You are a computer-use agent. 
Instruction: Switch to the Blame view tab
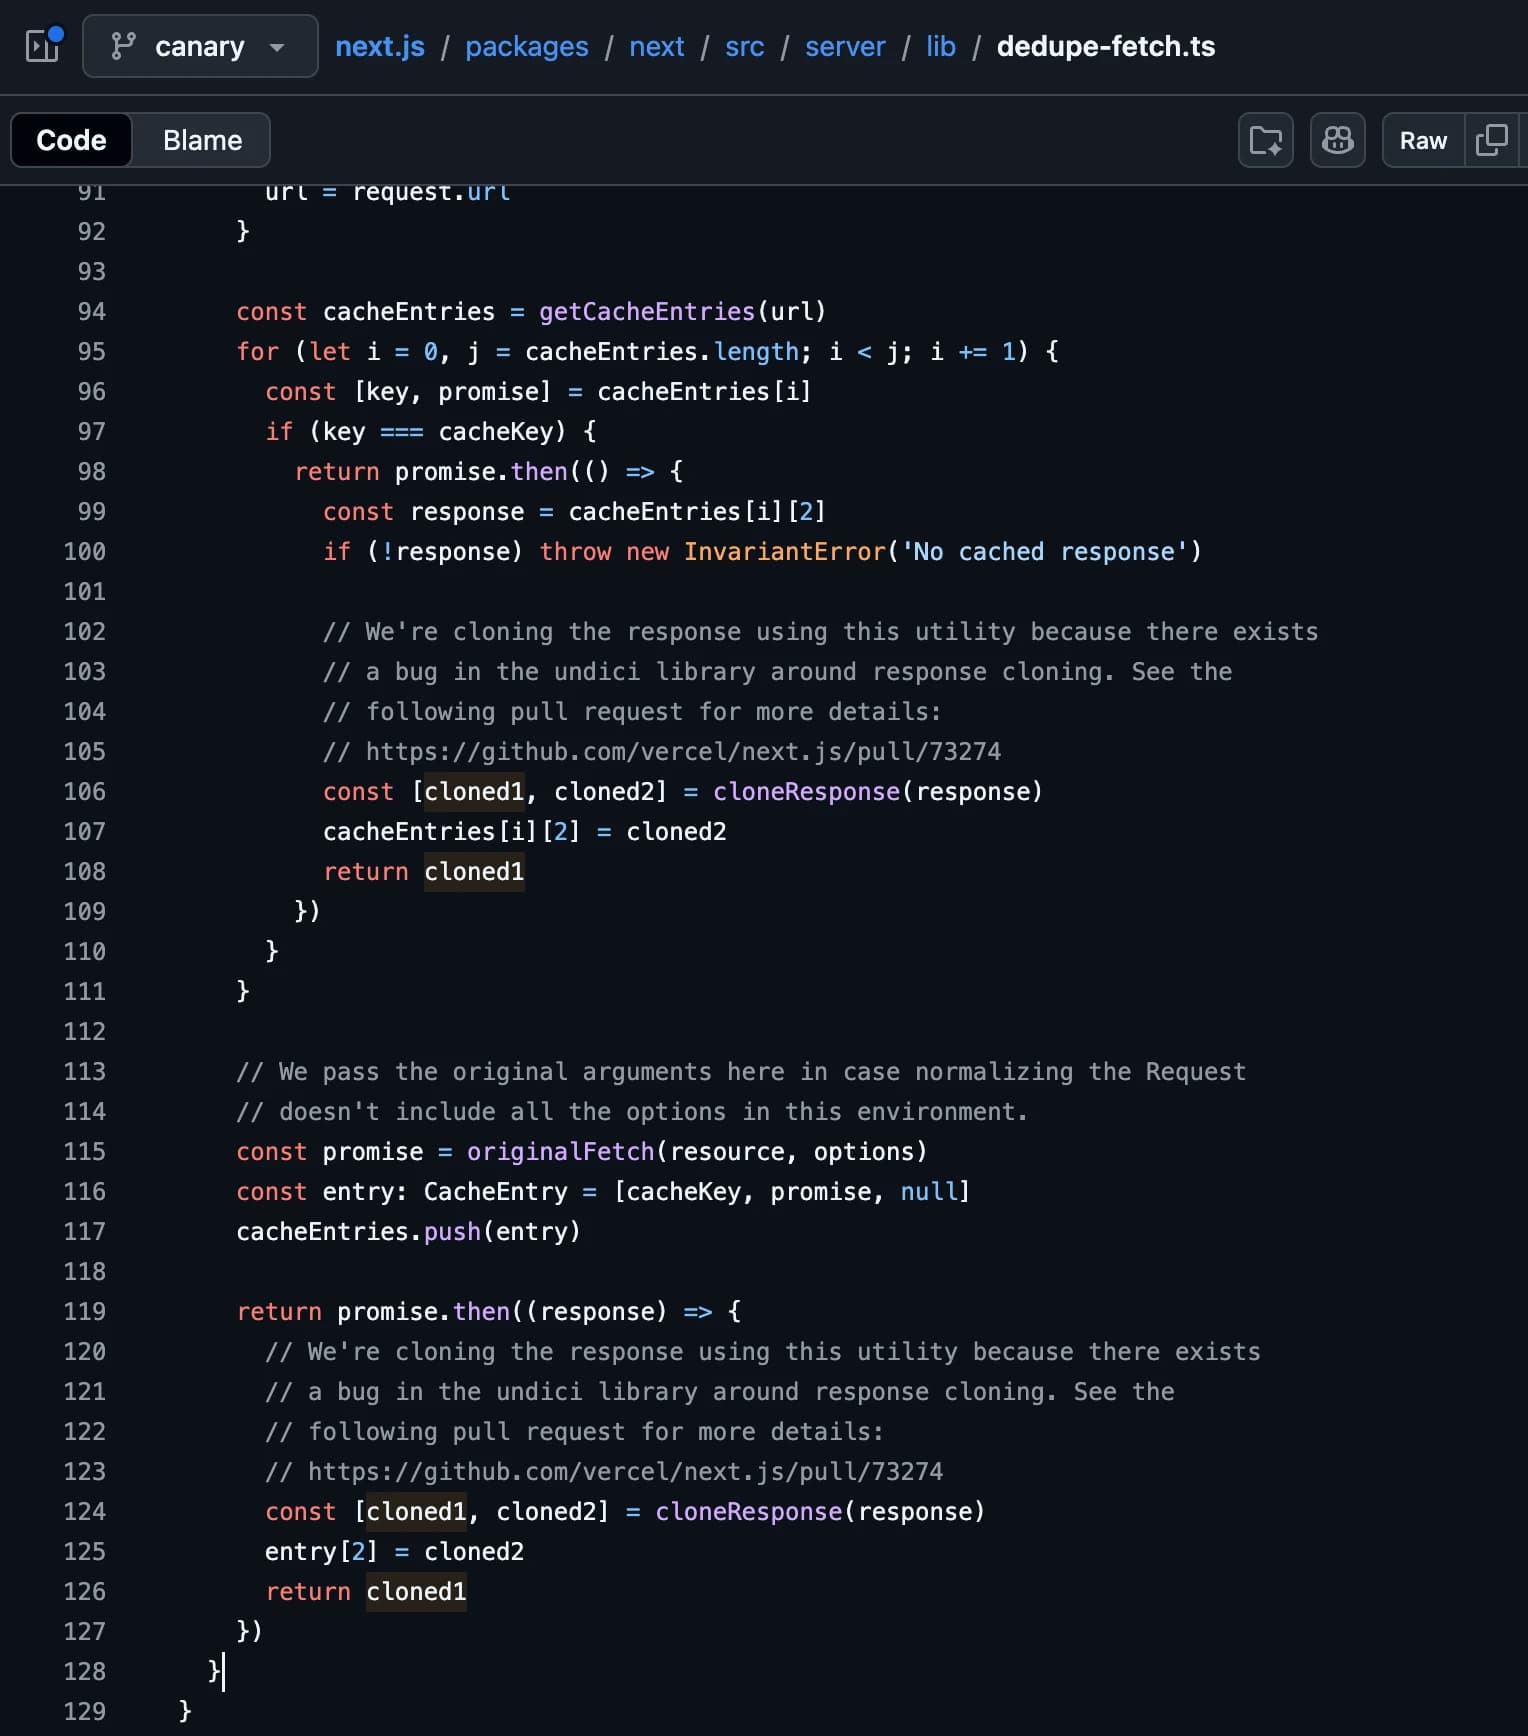coord(202,140)
